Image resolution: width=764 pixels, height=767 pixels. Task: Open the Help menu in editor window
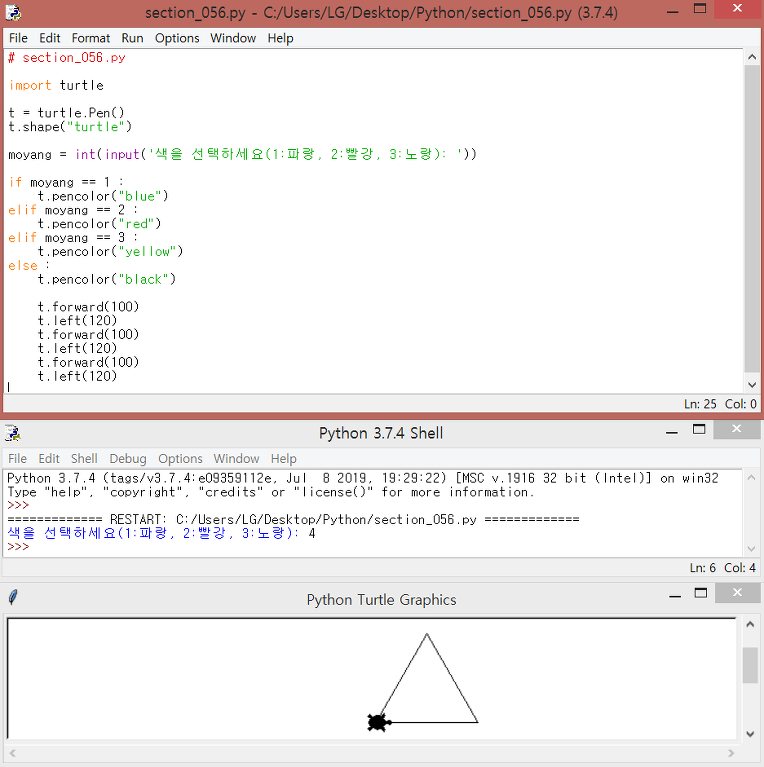point(280,38)
